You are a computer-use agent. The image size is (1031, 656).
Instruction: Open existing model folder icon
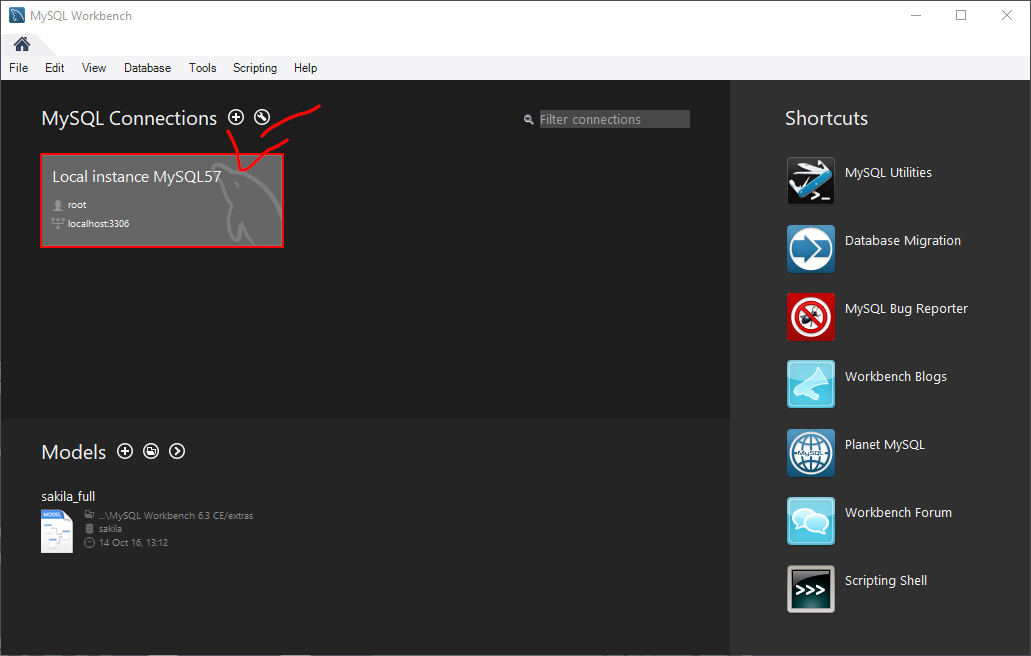click(151, 451)
